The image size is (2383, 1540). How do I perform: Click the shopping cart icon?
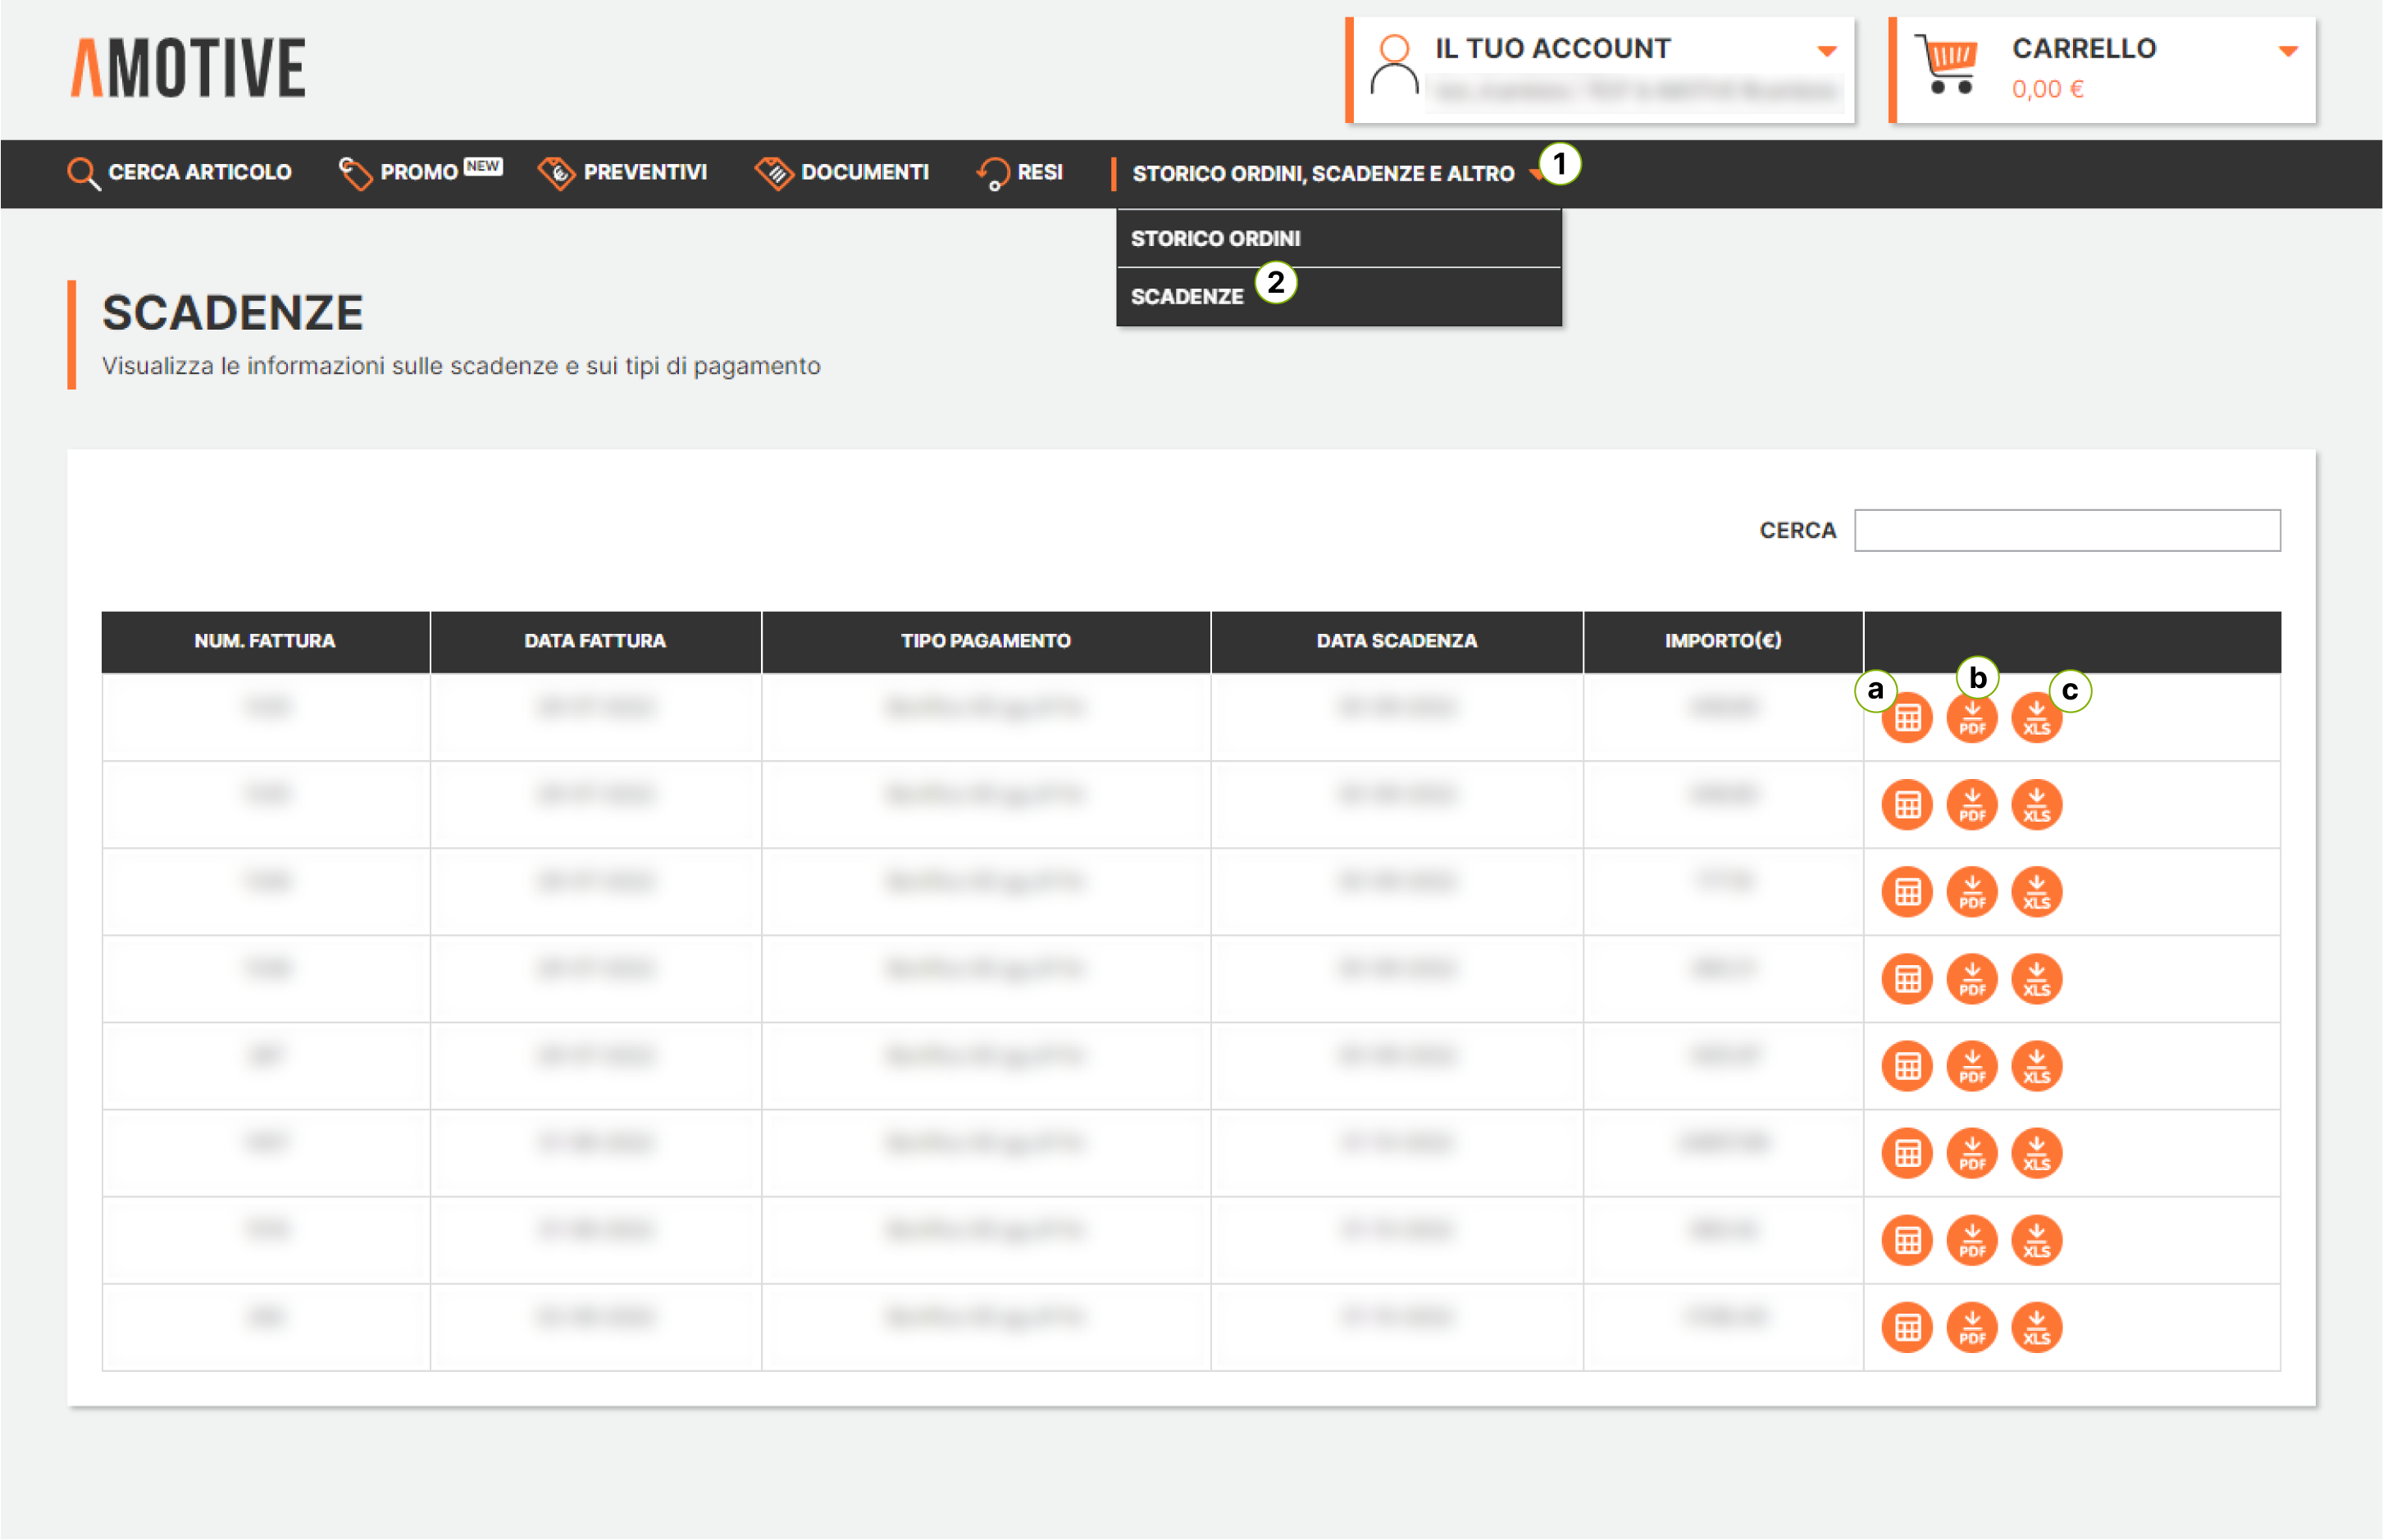(1946, 65)
